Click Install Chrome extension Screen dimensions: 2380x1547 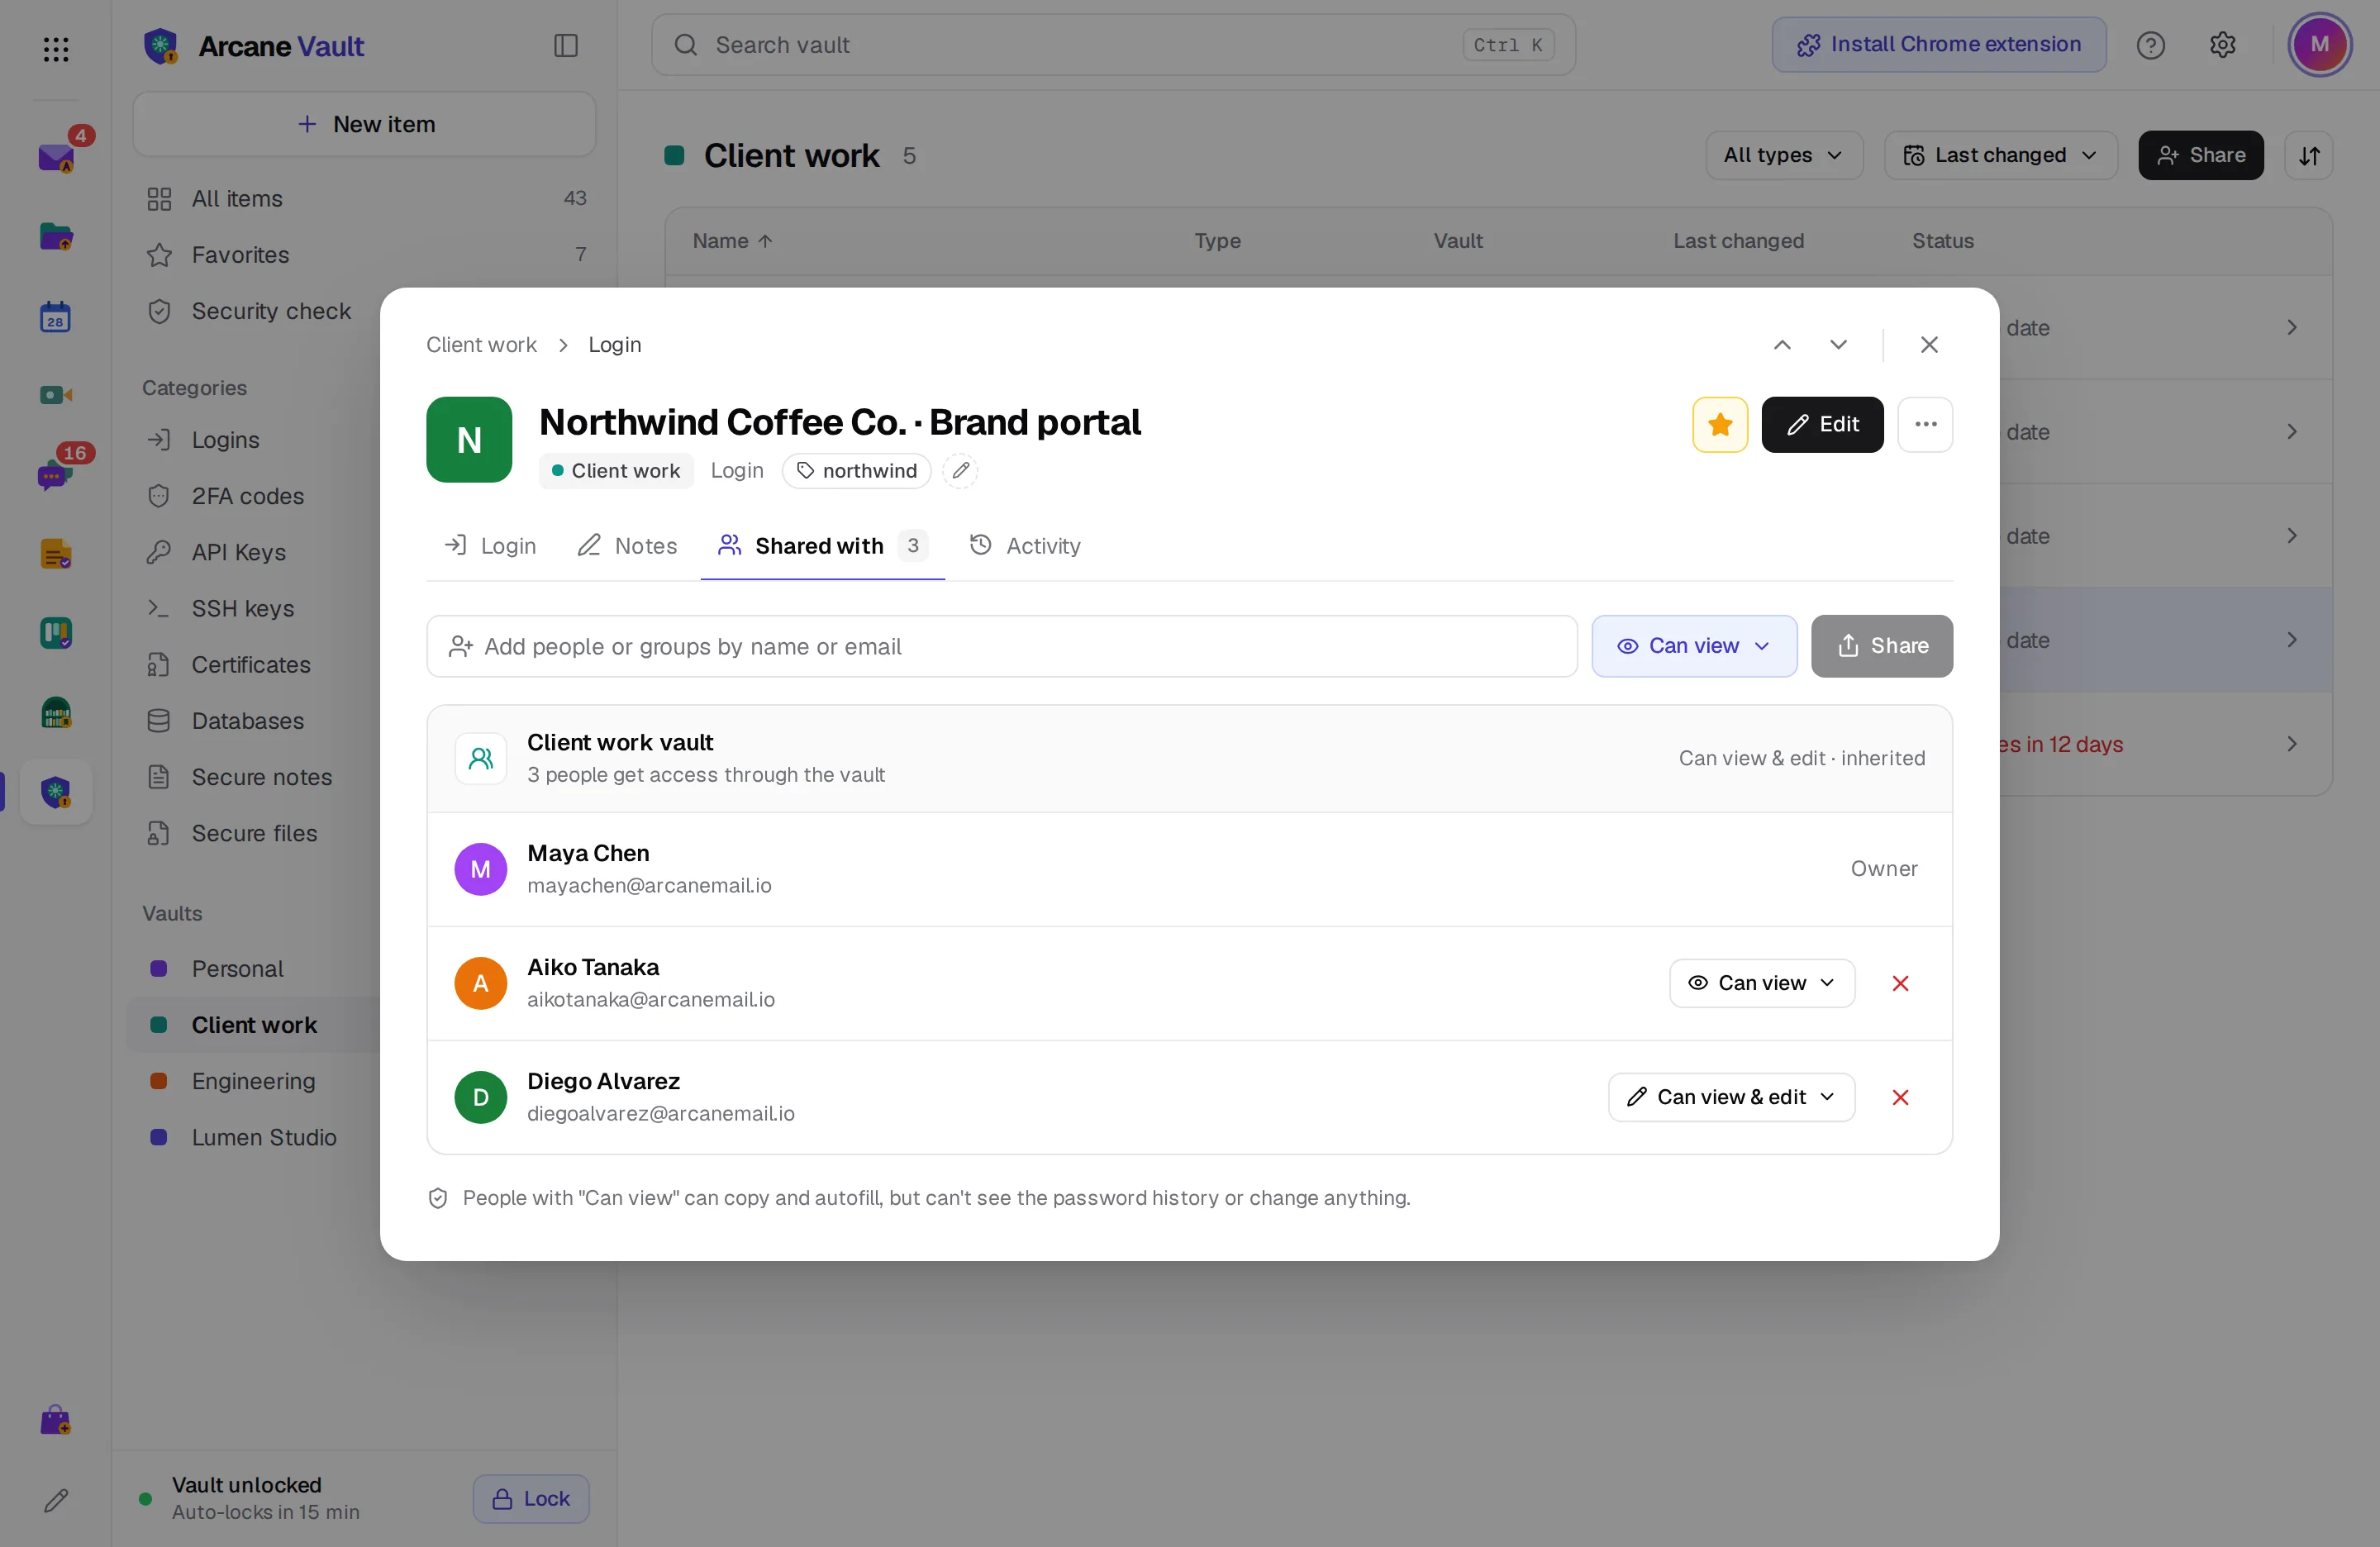(x=1938, y=45)
